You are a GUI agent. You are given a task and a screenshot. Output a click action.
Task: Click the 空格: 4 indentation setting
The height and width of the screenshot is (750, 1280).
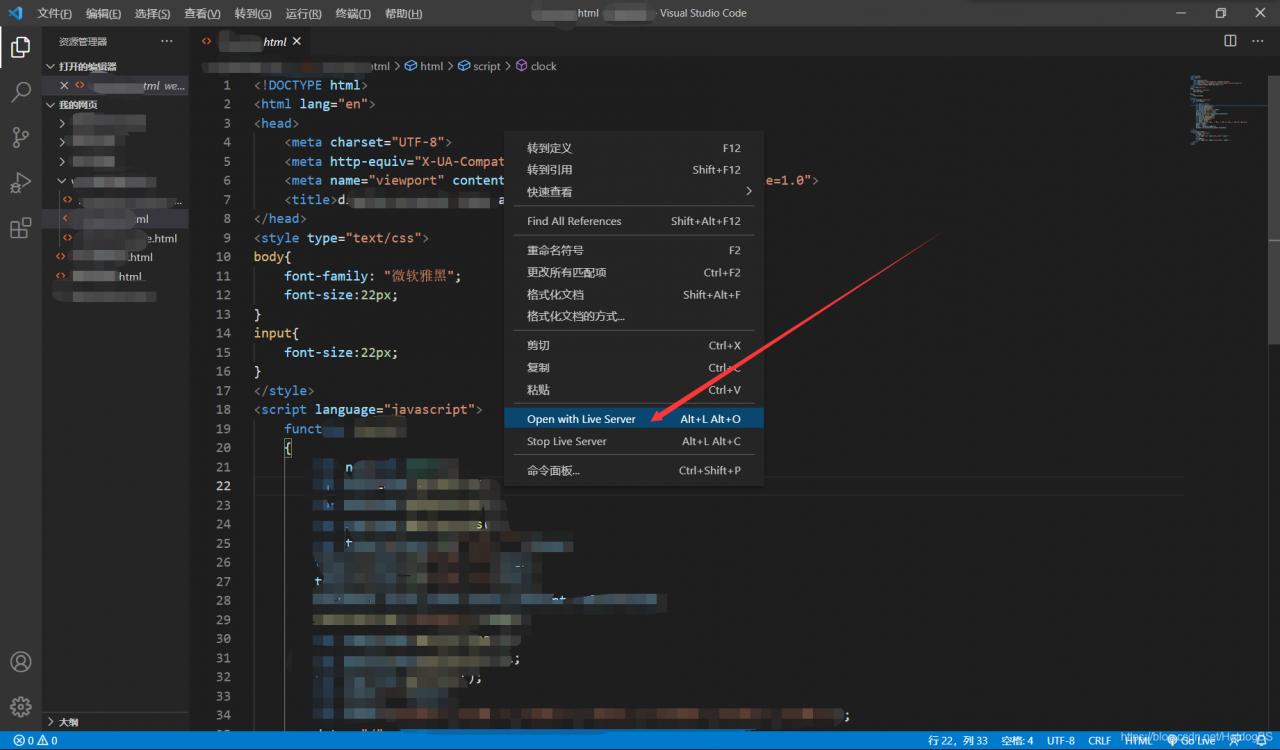pyautogui.click(x=1016, y=741)
